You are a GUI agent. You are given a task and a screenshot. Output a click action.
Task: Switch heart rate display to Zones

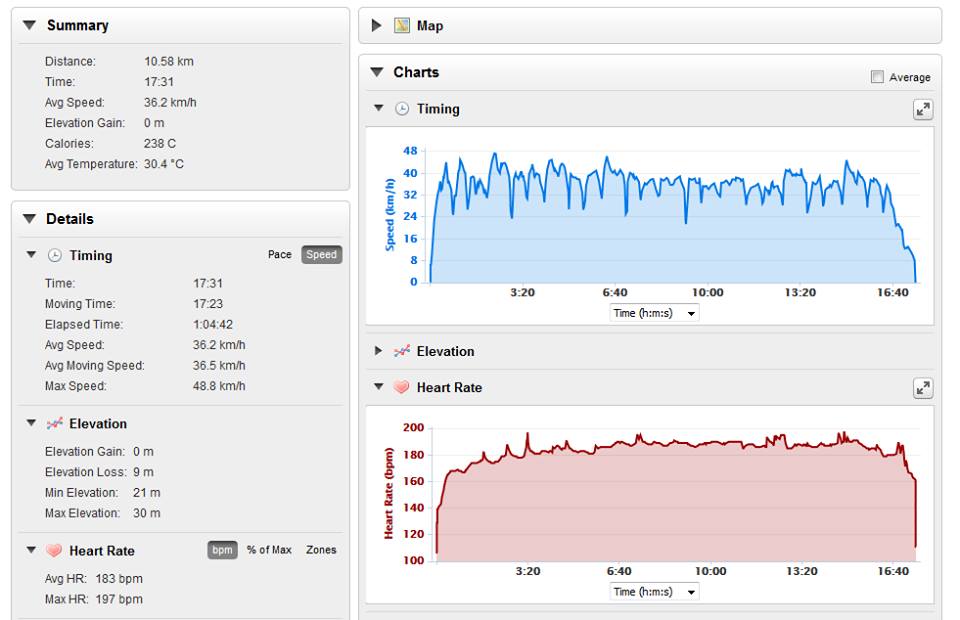click(x=321, y=550)
